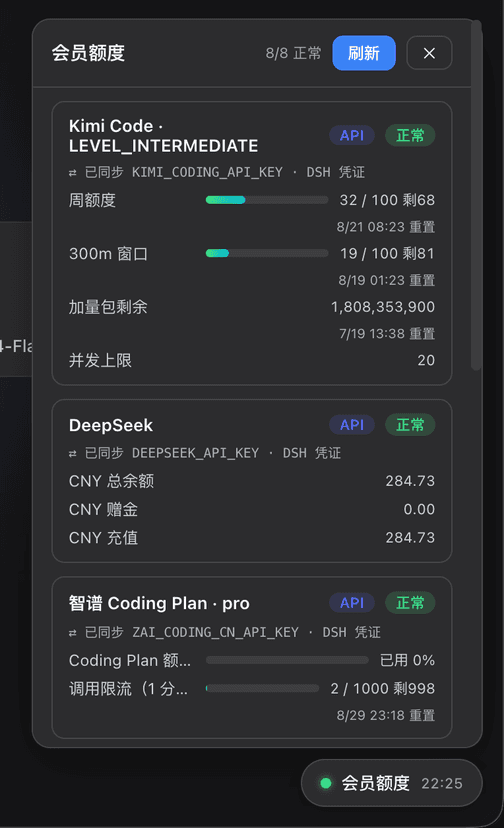The image size is (504, 828).
Task: Click the DeepSeek 正常 status badge
Action: pyautogui.click(x=410, y=425)
